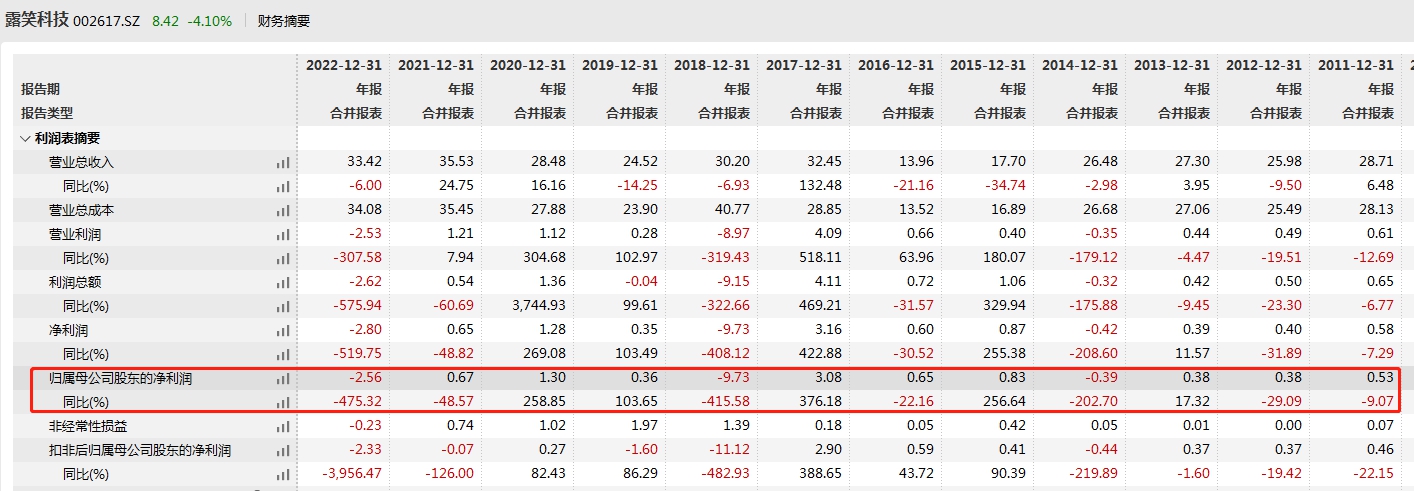
Task: Open chart icon for 营业利润 row
Action: coord(283,234)
